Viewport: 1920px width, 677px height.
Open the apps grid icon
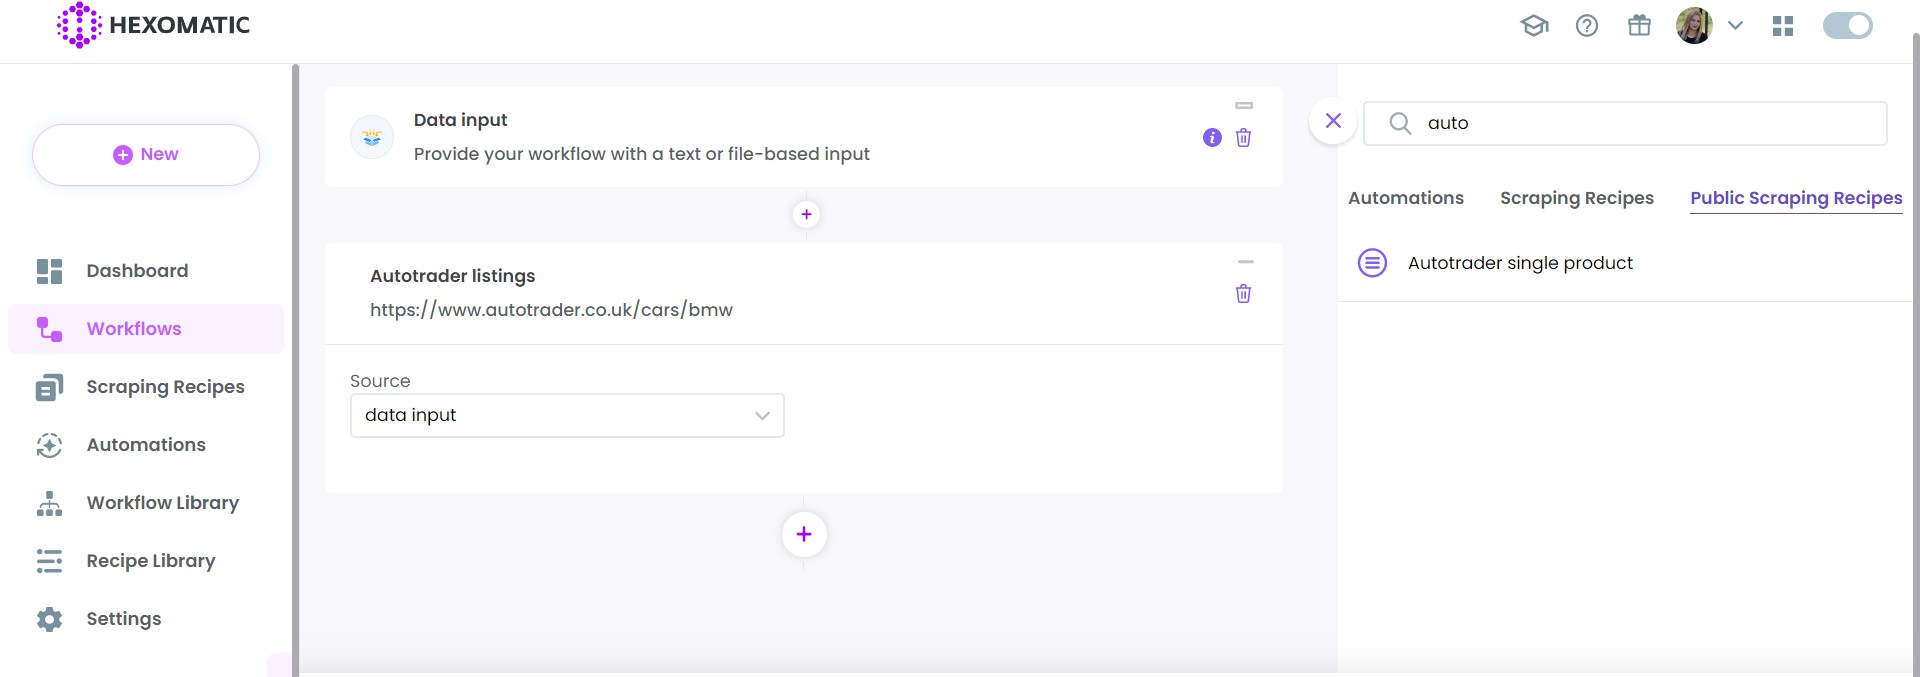(1783, 26)
